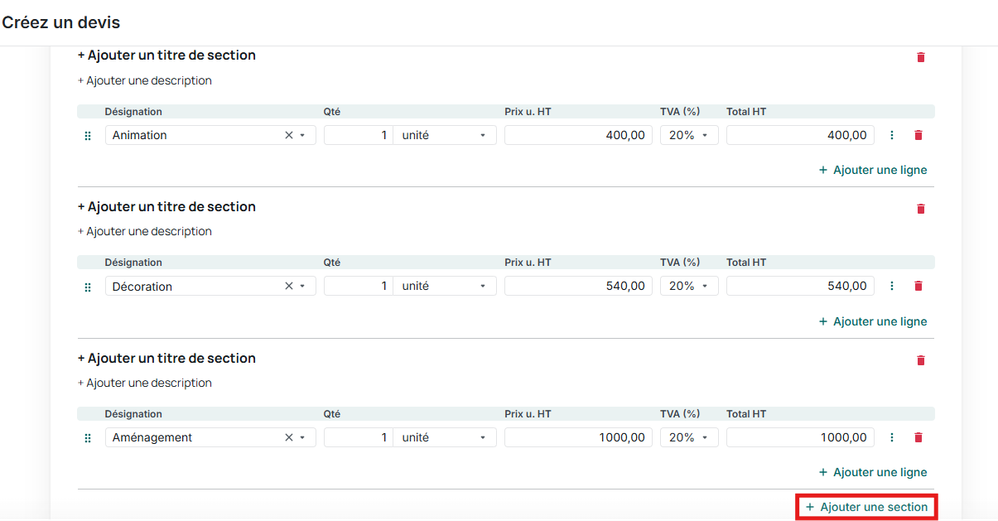The width and height of the screenshot is (998, 521).
Task: Add a description to the Aménagement section
Action: [145, 383]
